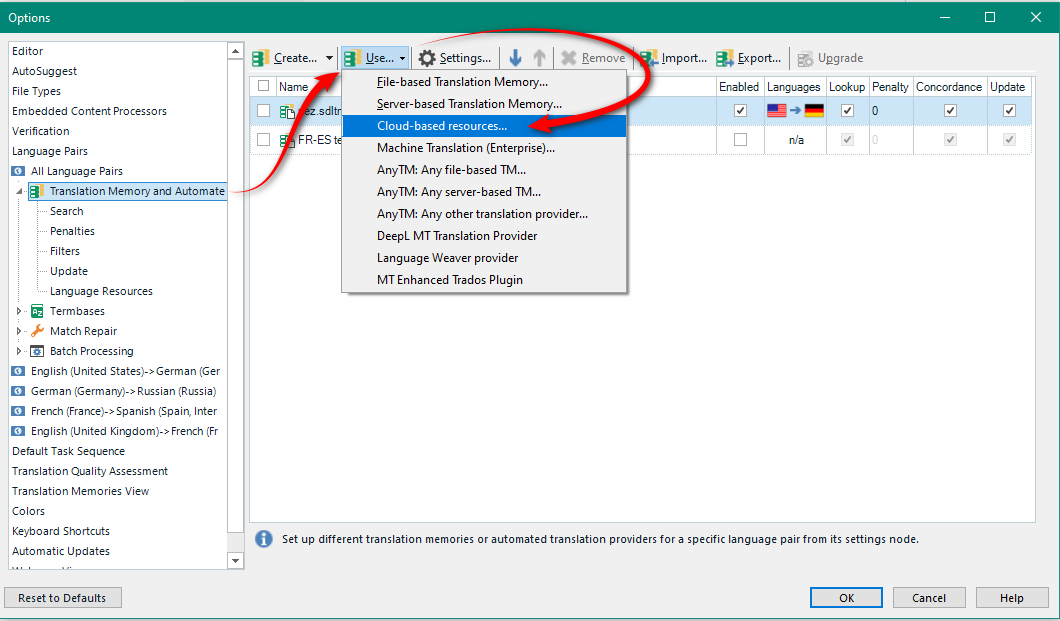Open Settings via the gear icon

[427, 58]
